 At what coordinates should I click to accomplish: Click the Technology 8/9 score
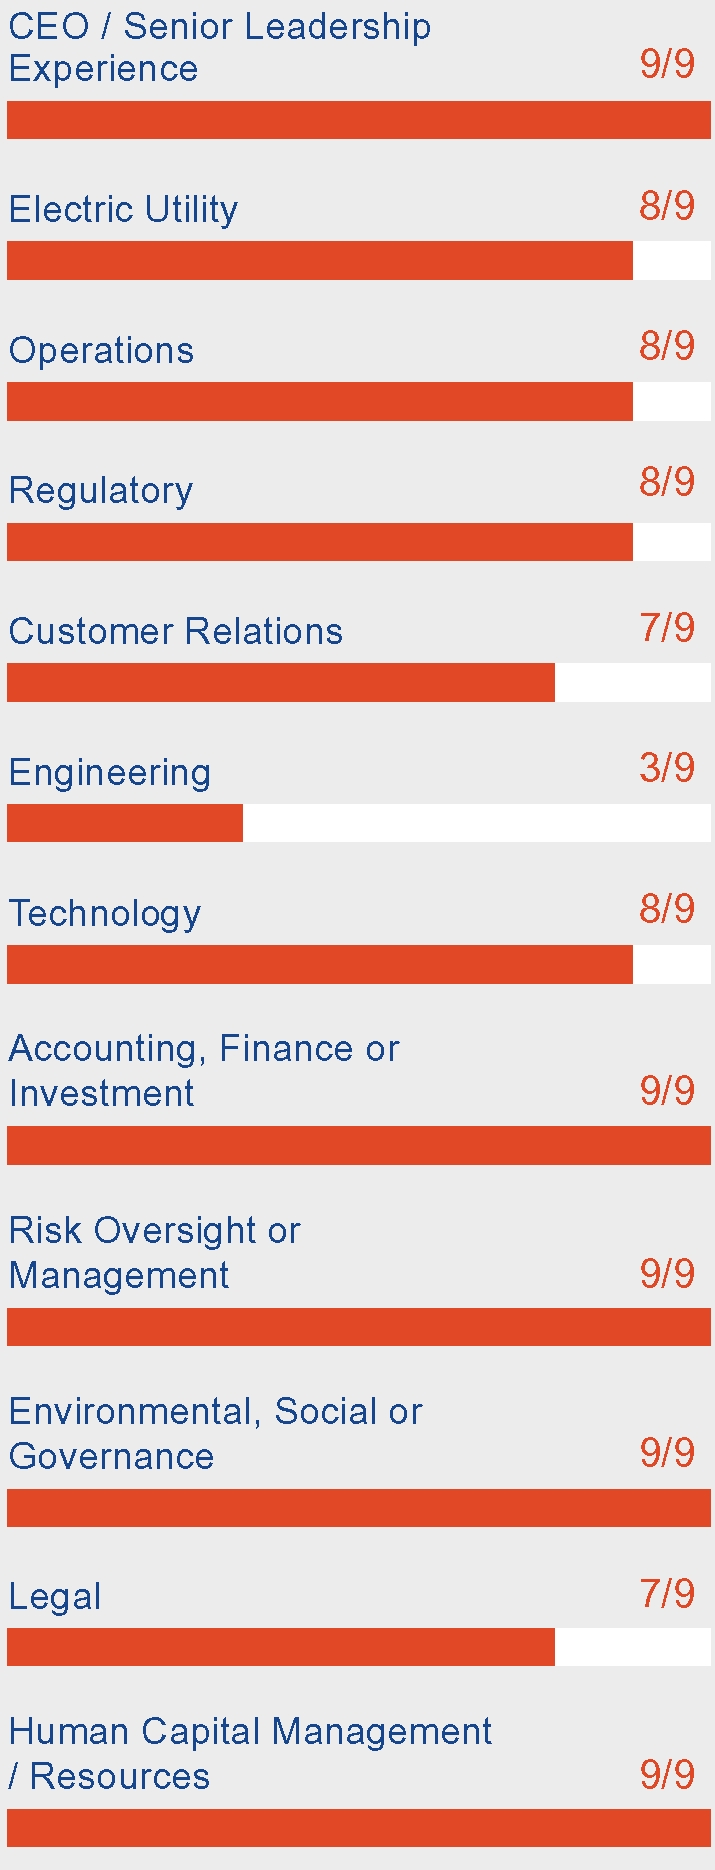tap(667, 909)
